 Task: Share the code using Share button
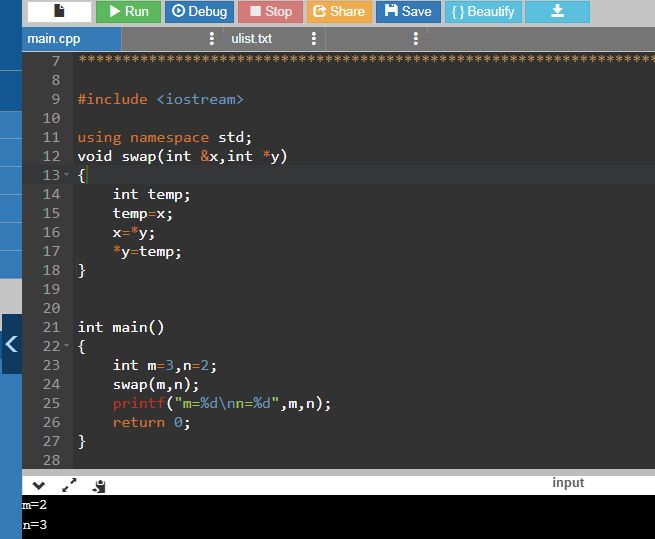coord(338,12)
